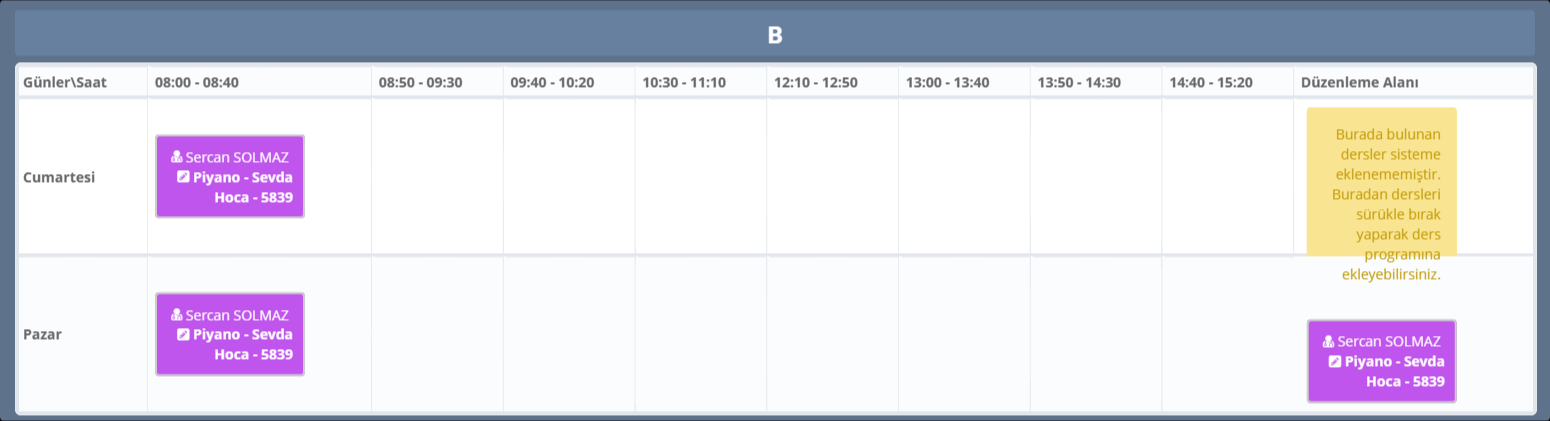Select the 08:50 - 09:30 column header
This screenshot has width=1550, height=421.
(x=421, y=82)
